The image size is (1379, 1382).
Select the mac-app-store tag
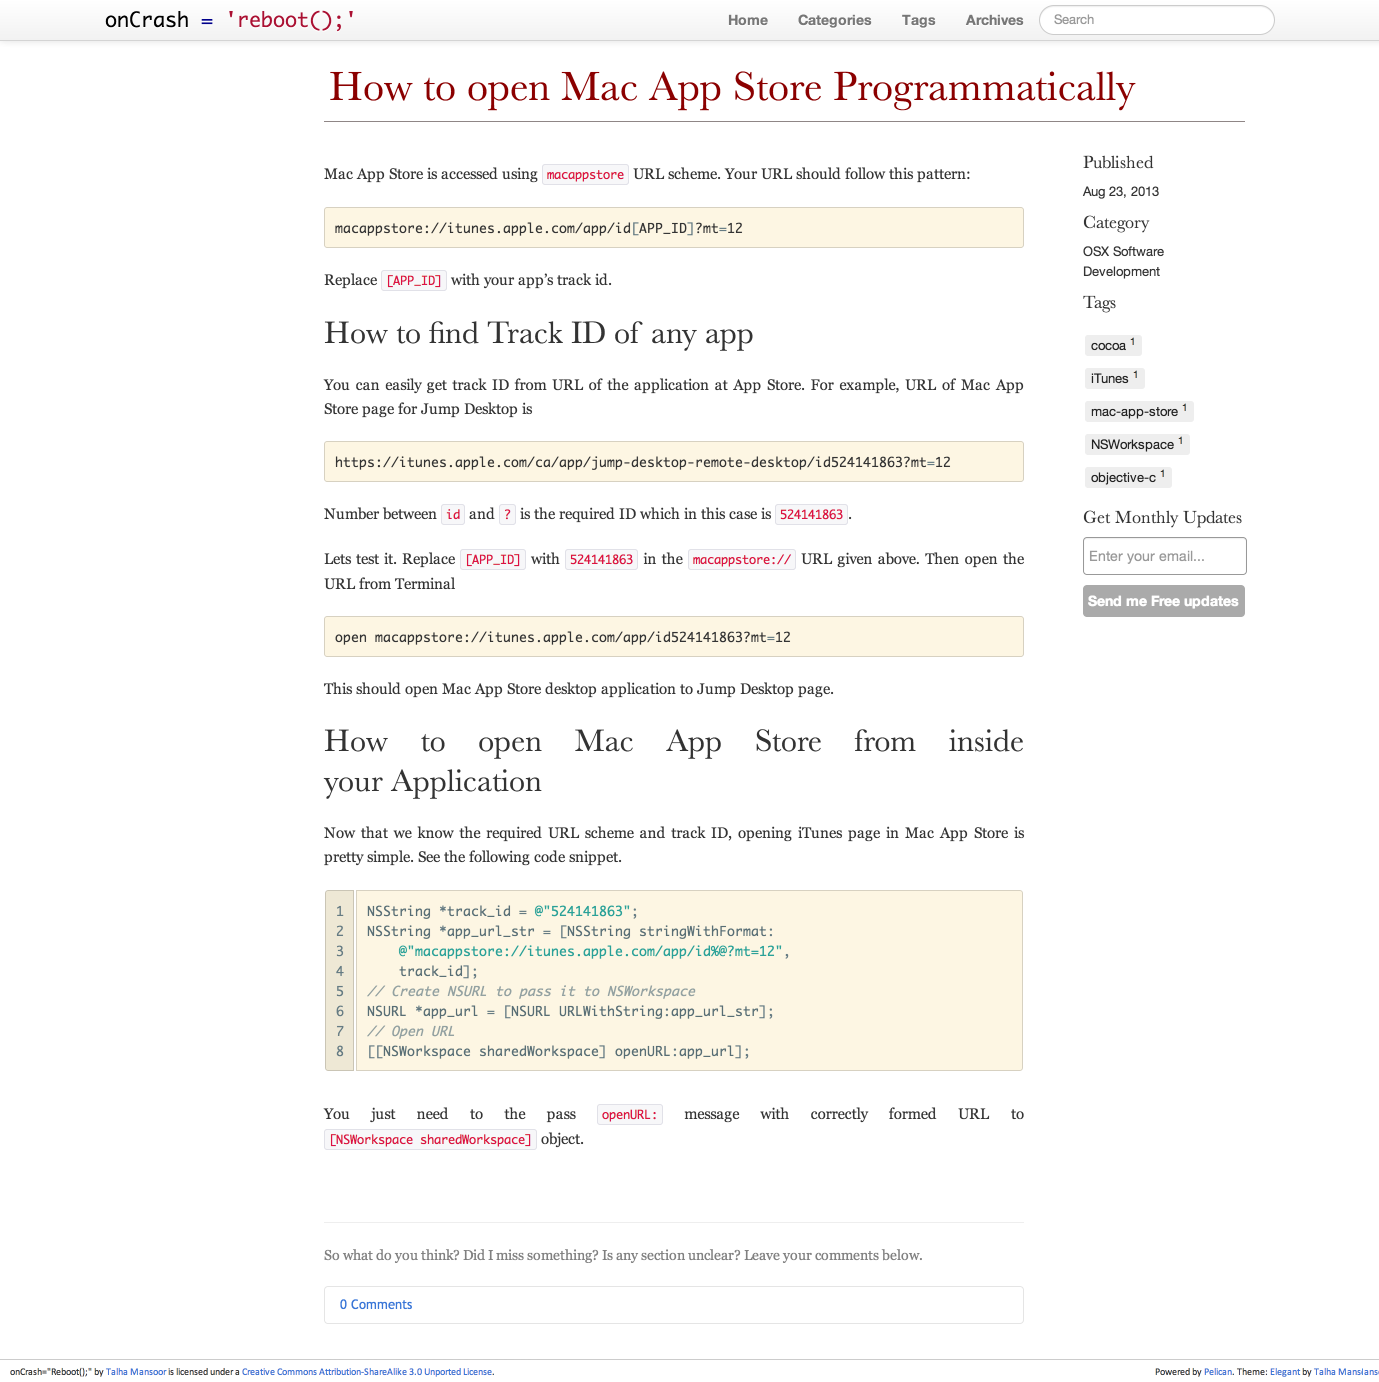[x=1139, y=411]
